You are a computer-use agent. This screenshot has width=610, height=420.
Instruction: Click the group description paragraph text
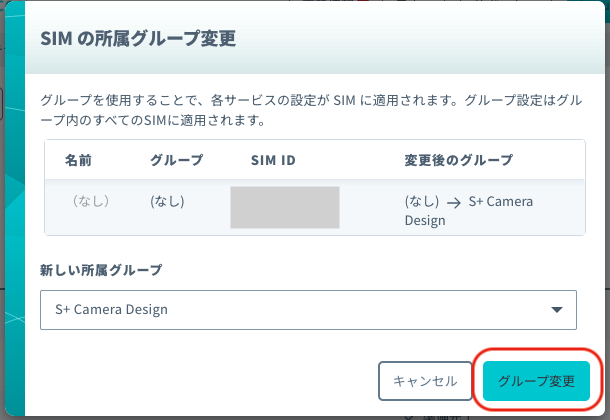click(x=311, y=110)
